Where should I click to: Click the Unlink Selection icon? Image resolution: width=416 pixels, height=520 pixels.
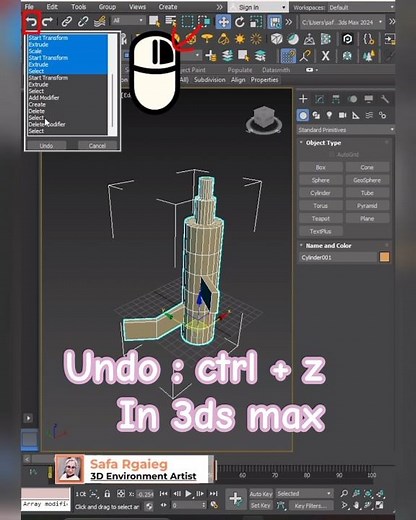click(83, 22)
